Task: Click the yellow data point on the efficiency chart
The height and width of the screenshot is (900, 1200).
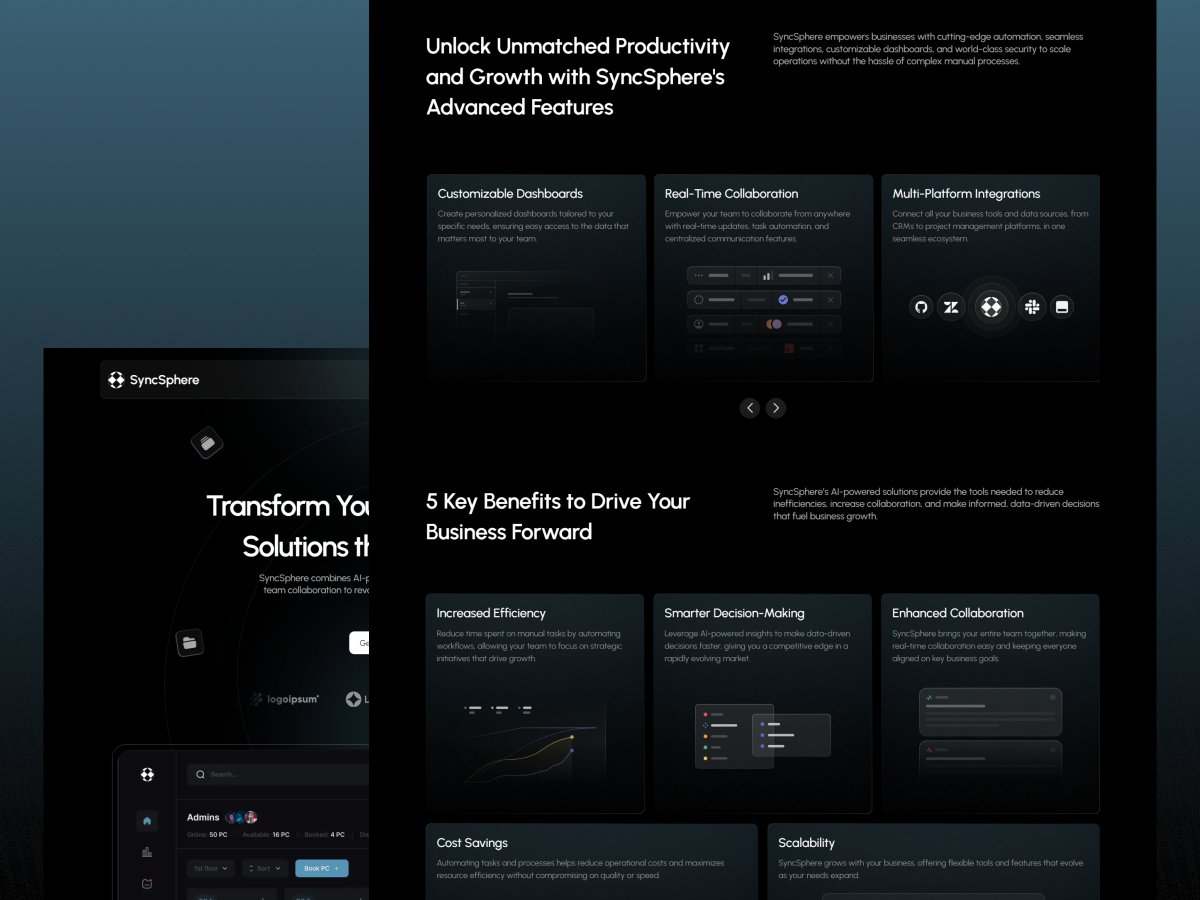Action: pos(572,737)
